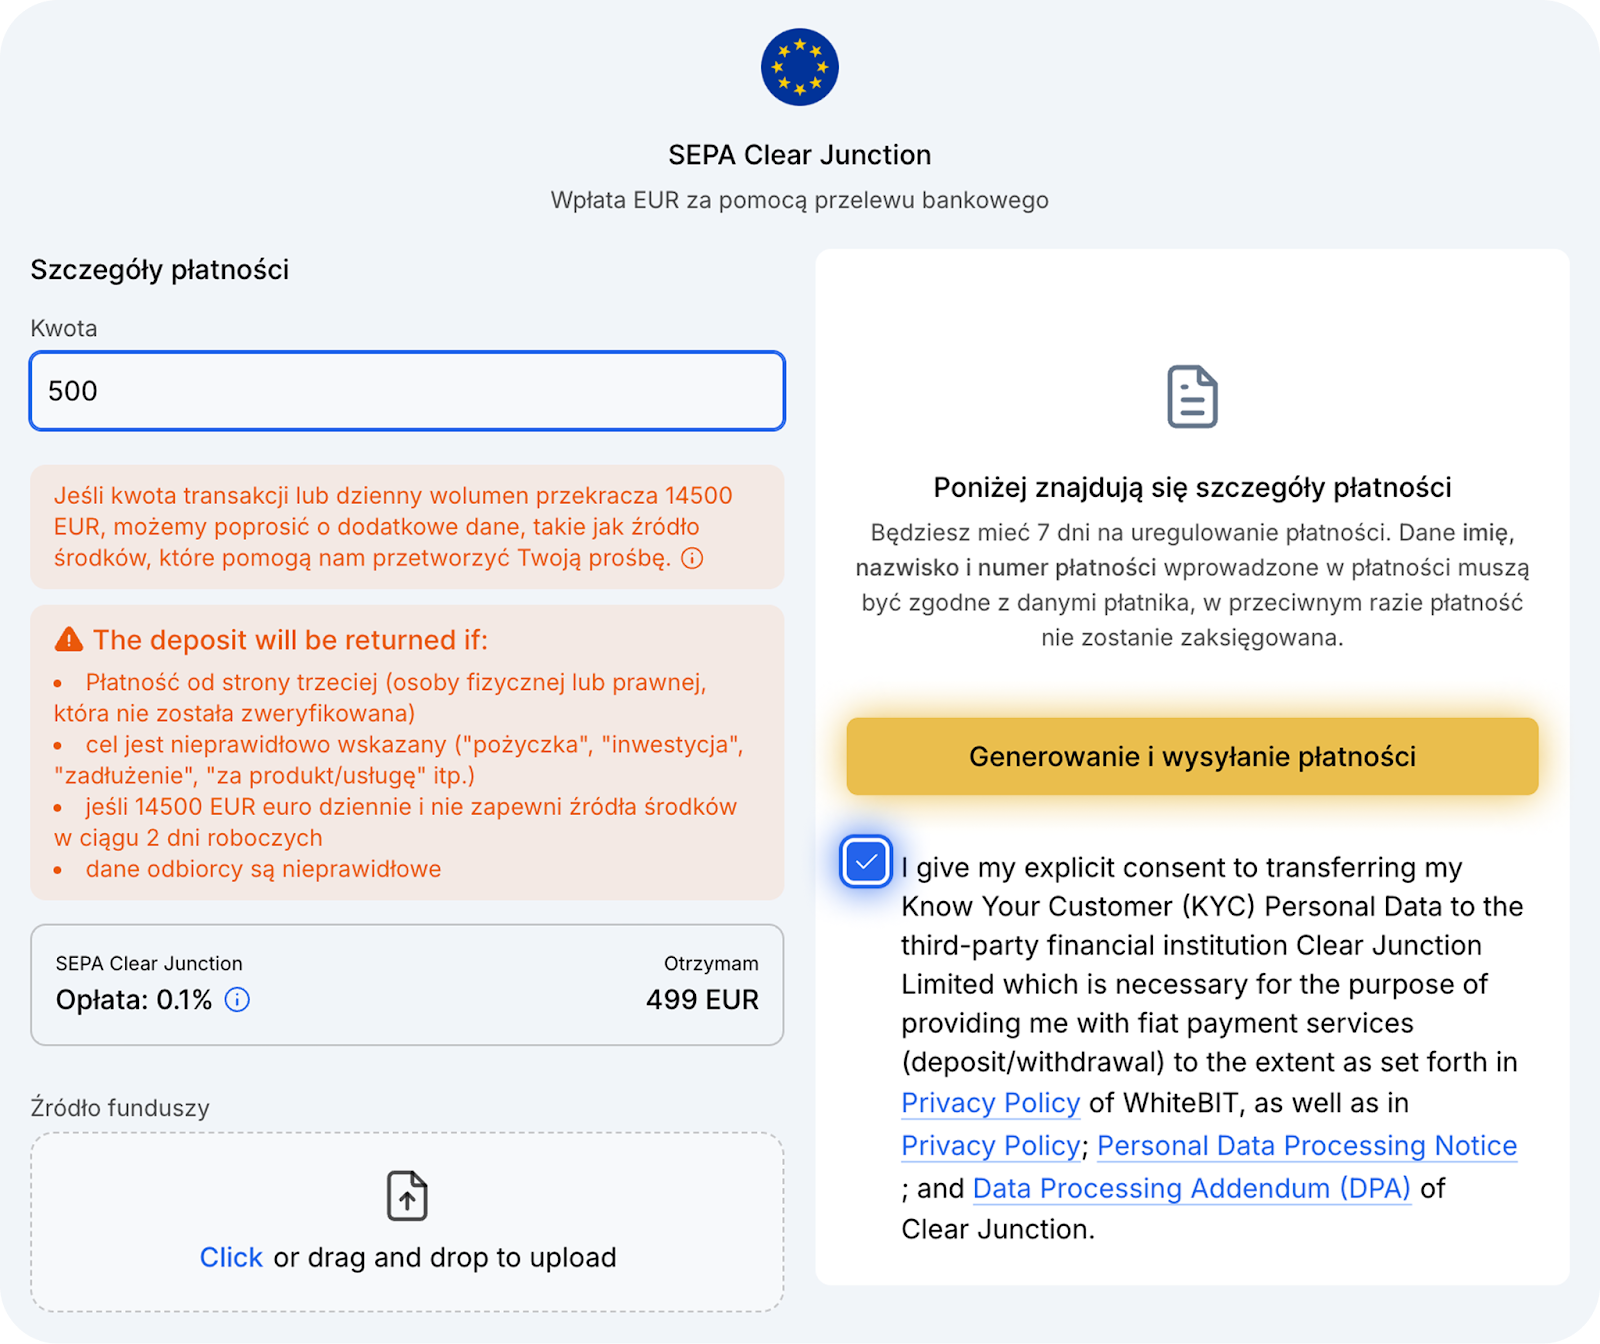The width and height of the screenshot is (1600, 1344).
Task: Click the file upload arrow icon
Action: pos(407,1196)
